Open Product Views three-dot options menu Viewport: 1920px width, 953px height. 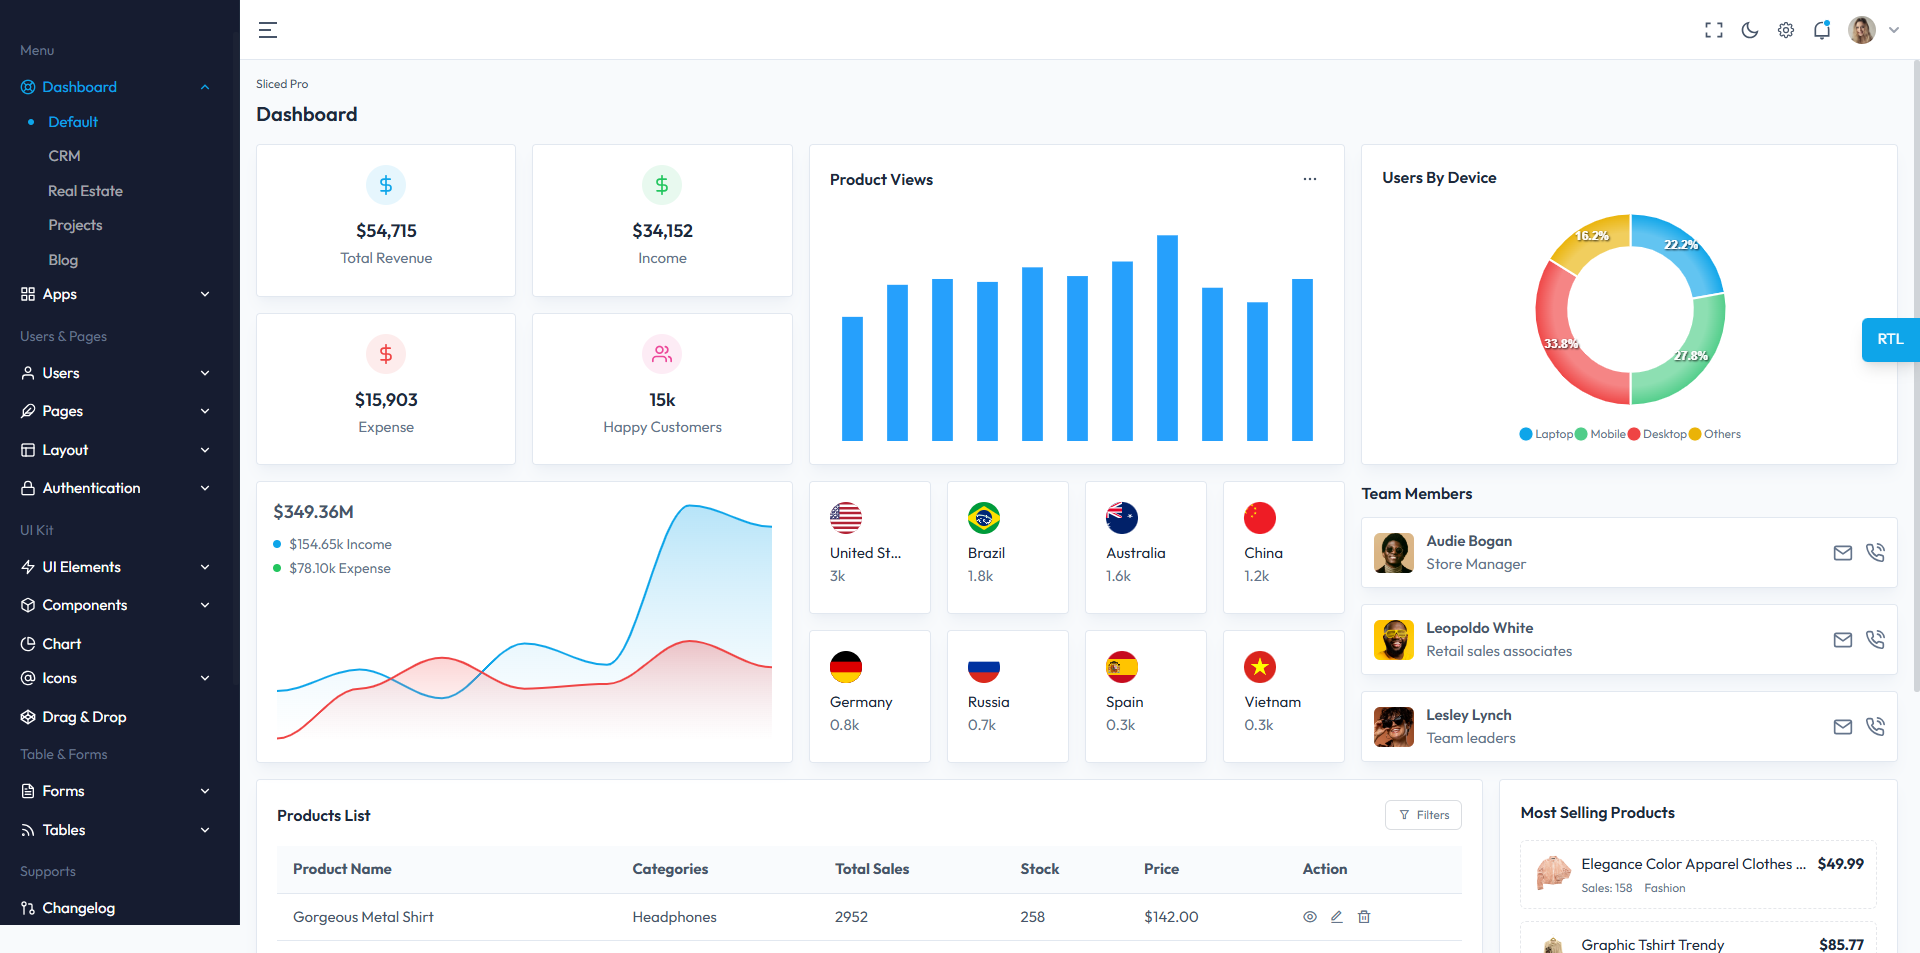tap(1309, 179)
